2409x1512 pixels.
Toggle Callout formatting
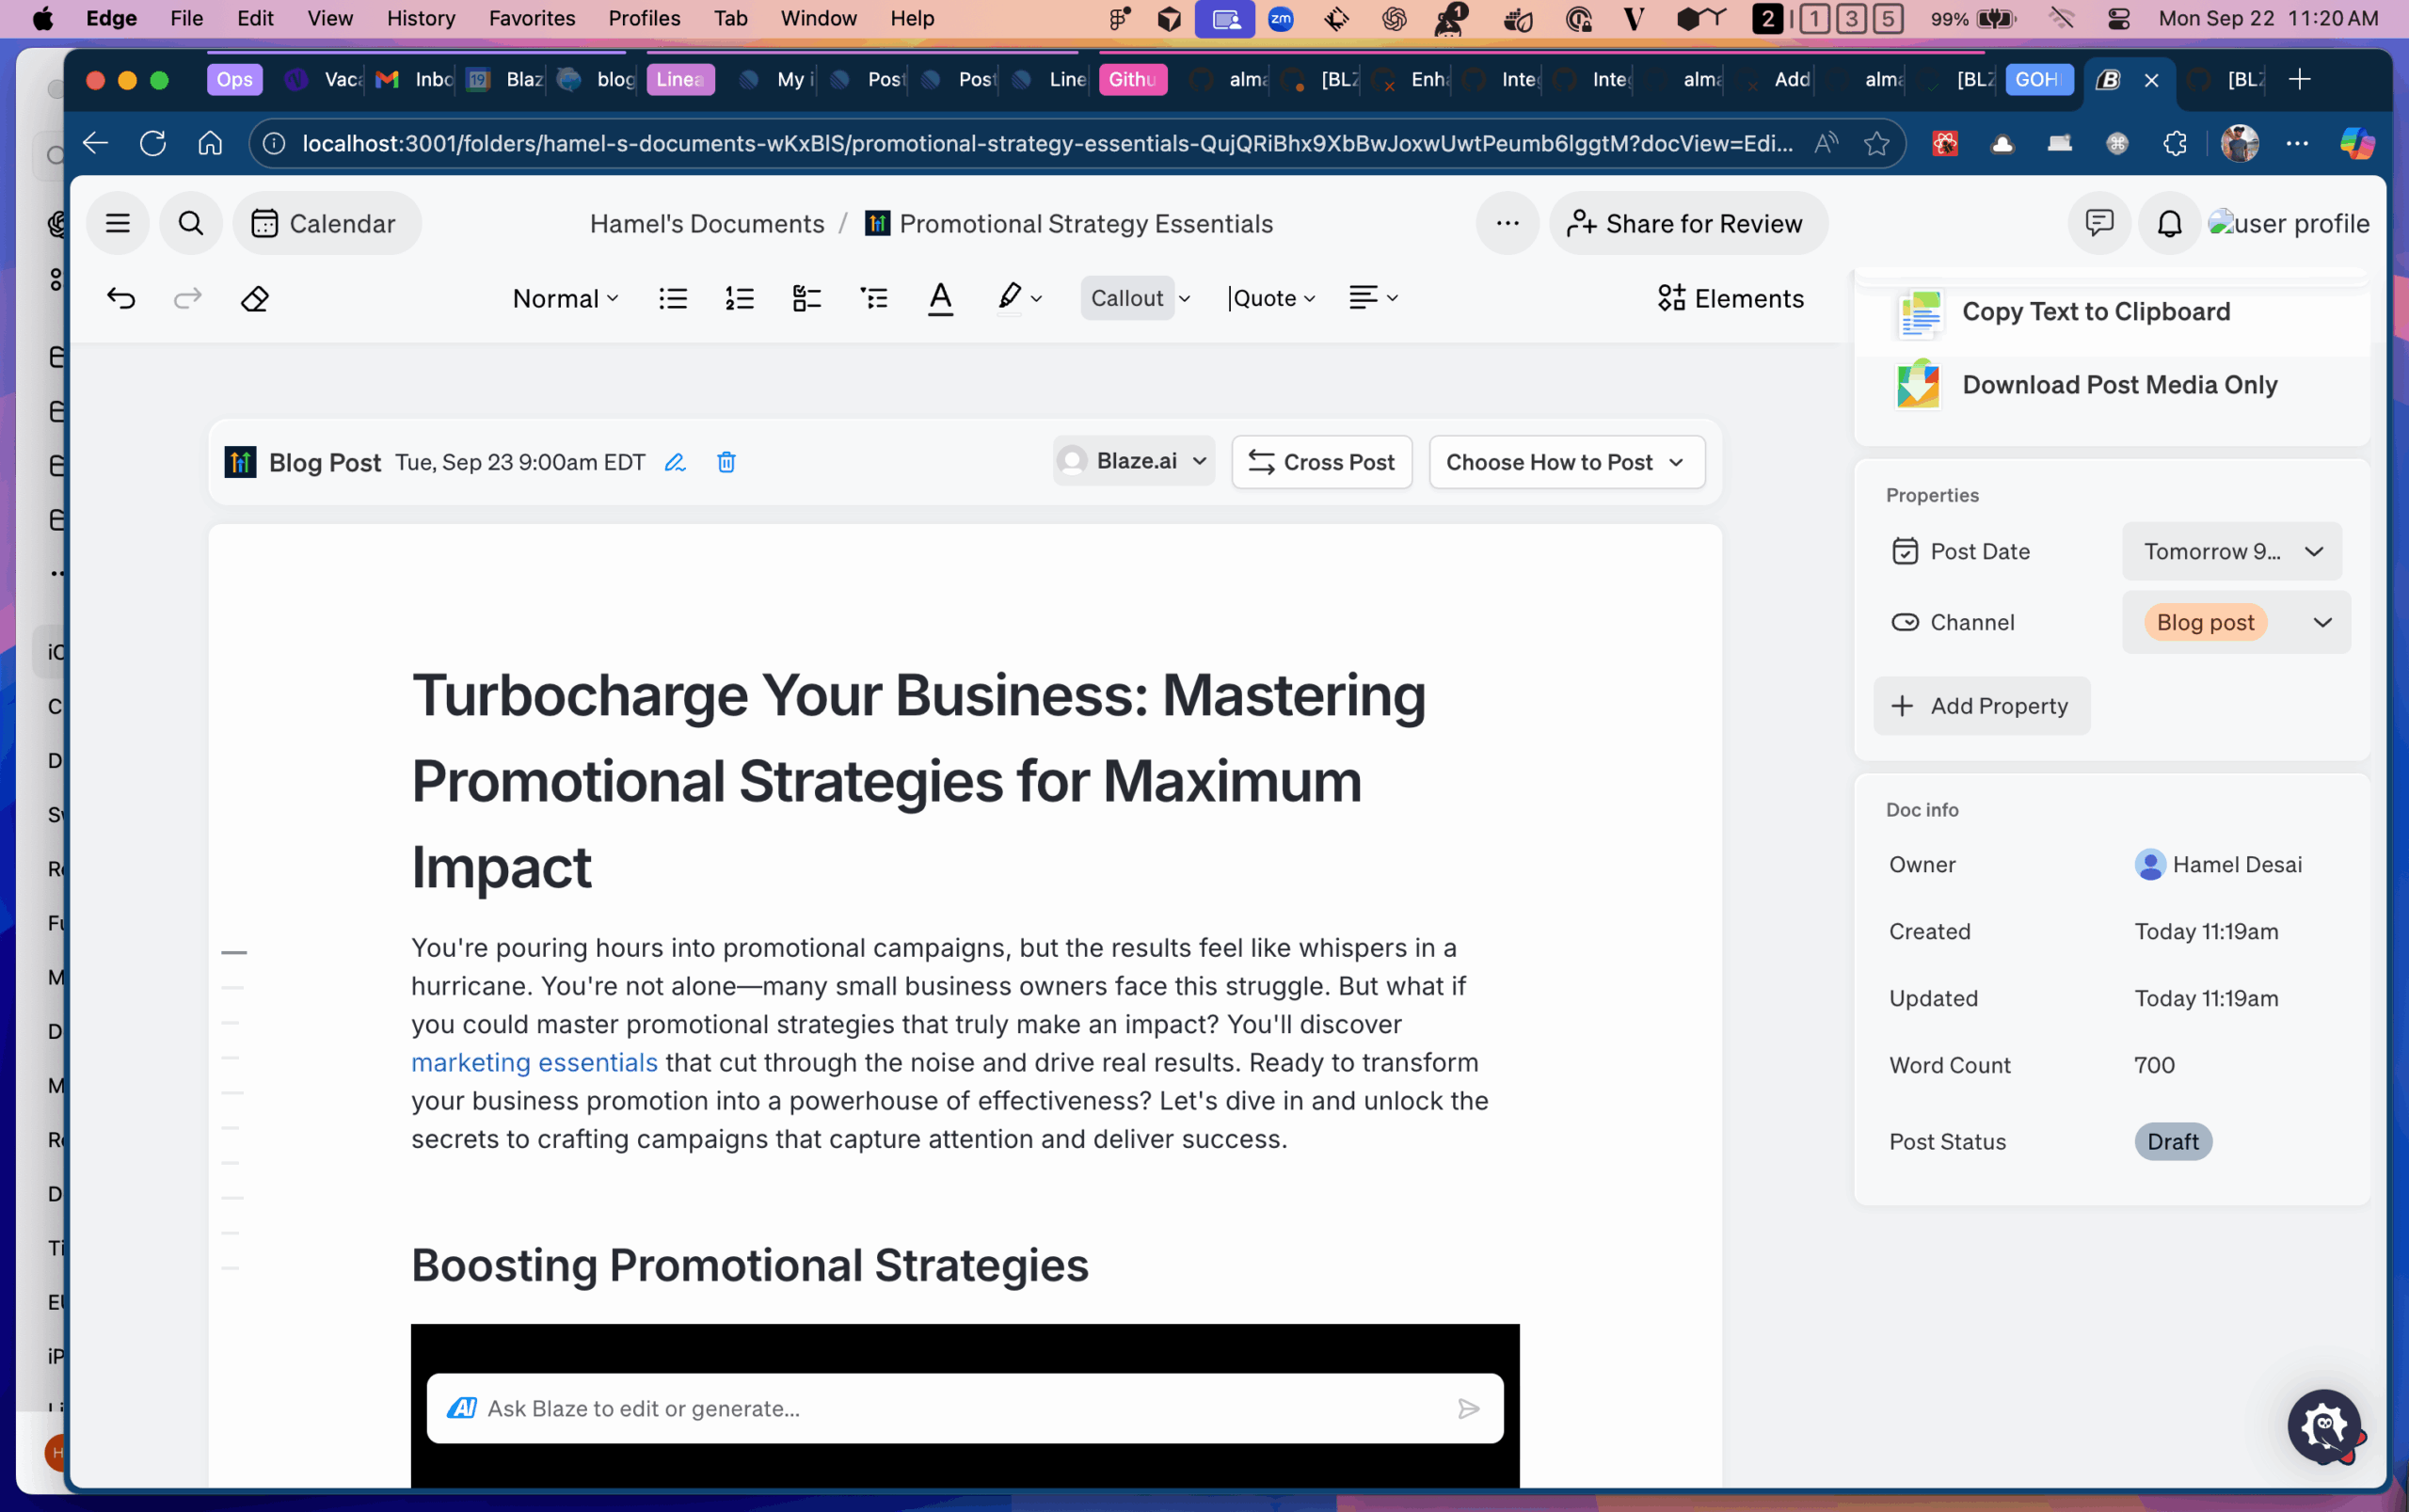coord(1127,298)
